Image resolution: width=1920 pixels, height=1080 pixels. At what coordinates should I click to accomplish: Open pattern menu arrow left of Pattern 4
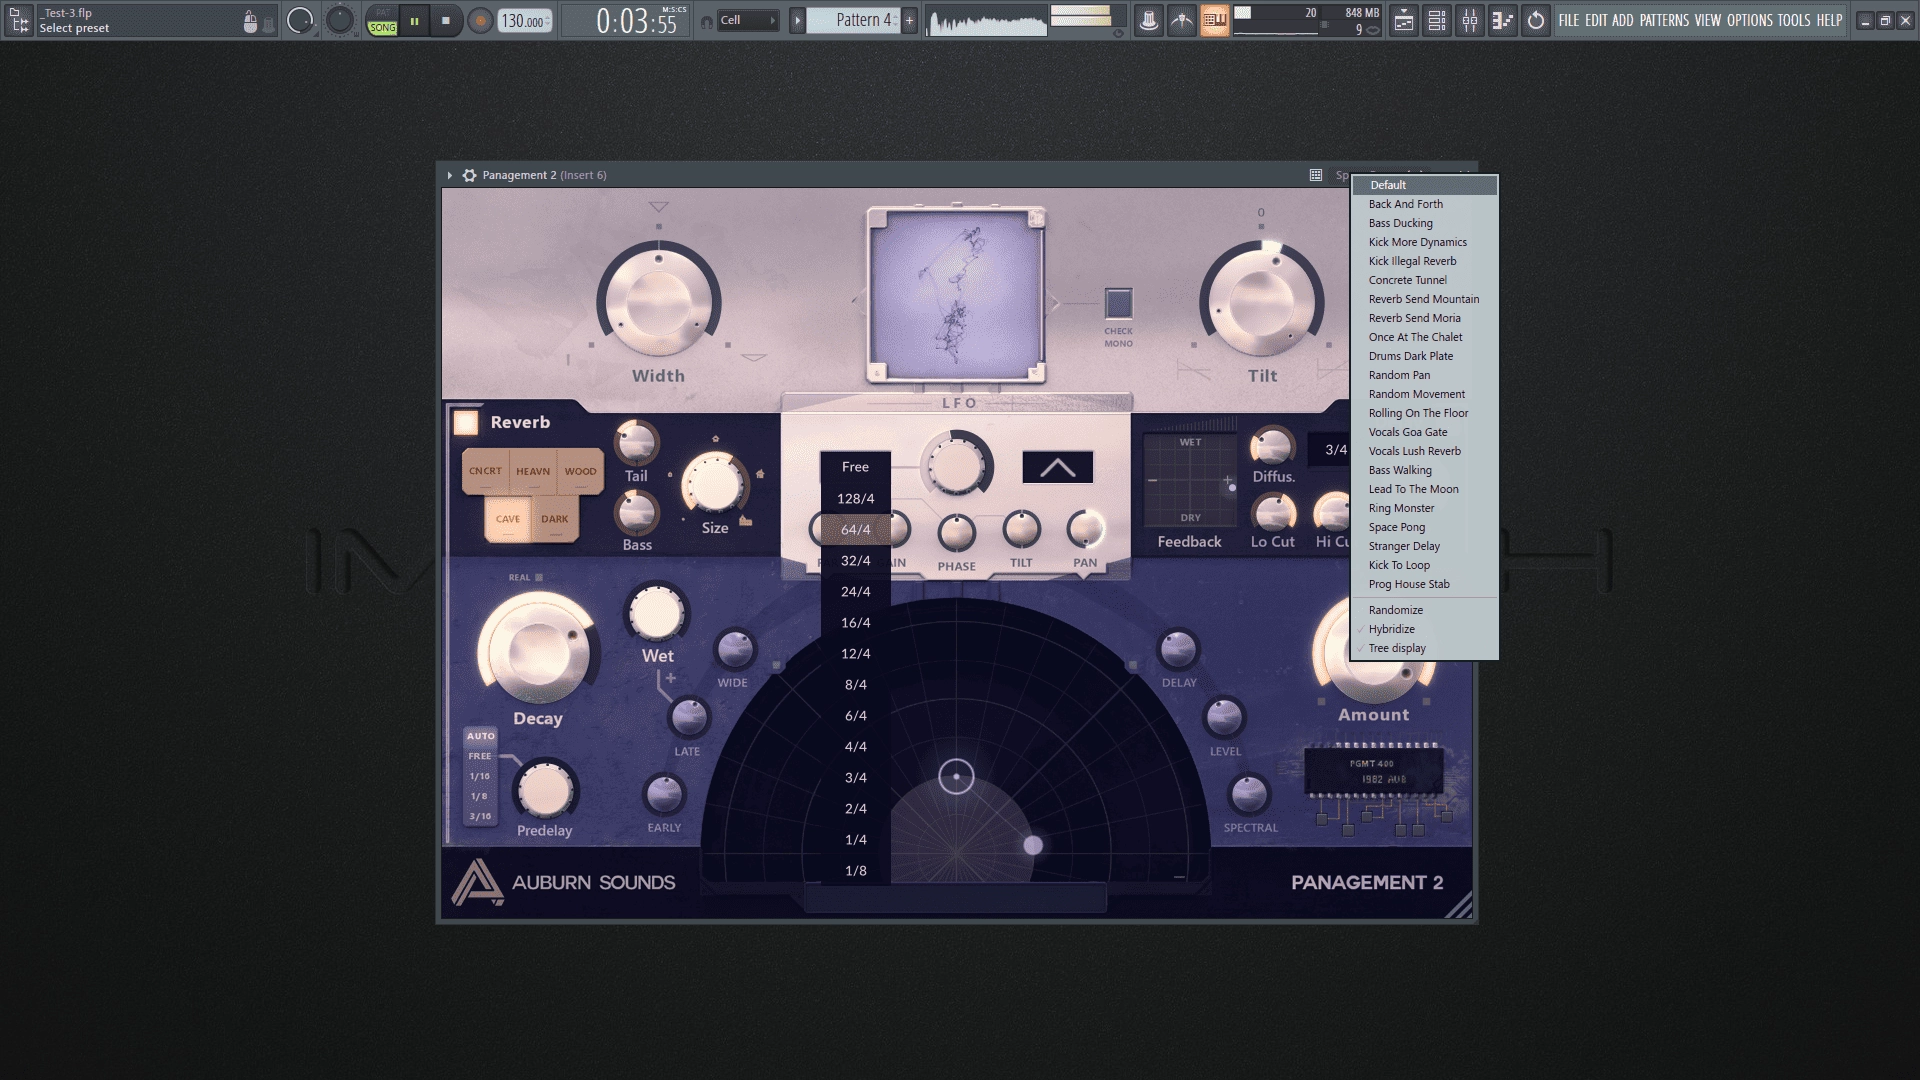coord(797,20)
